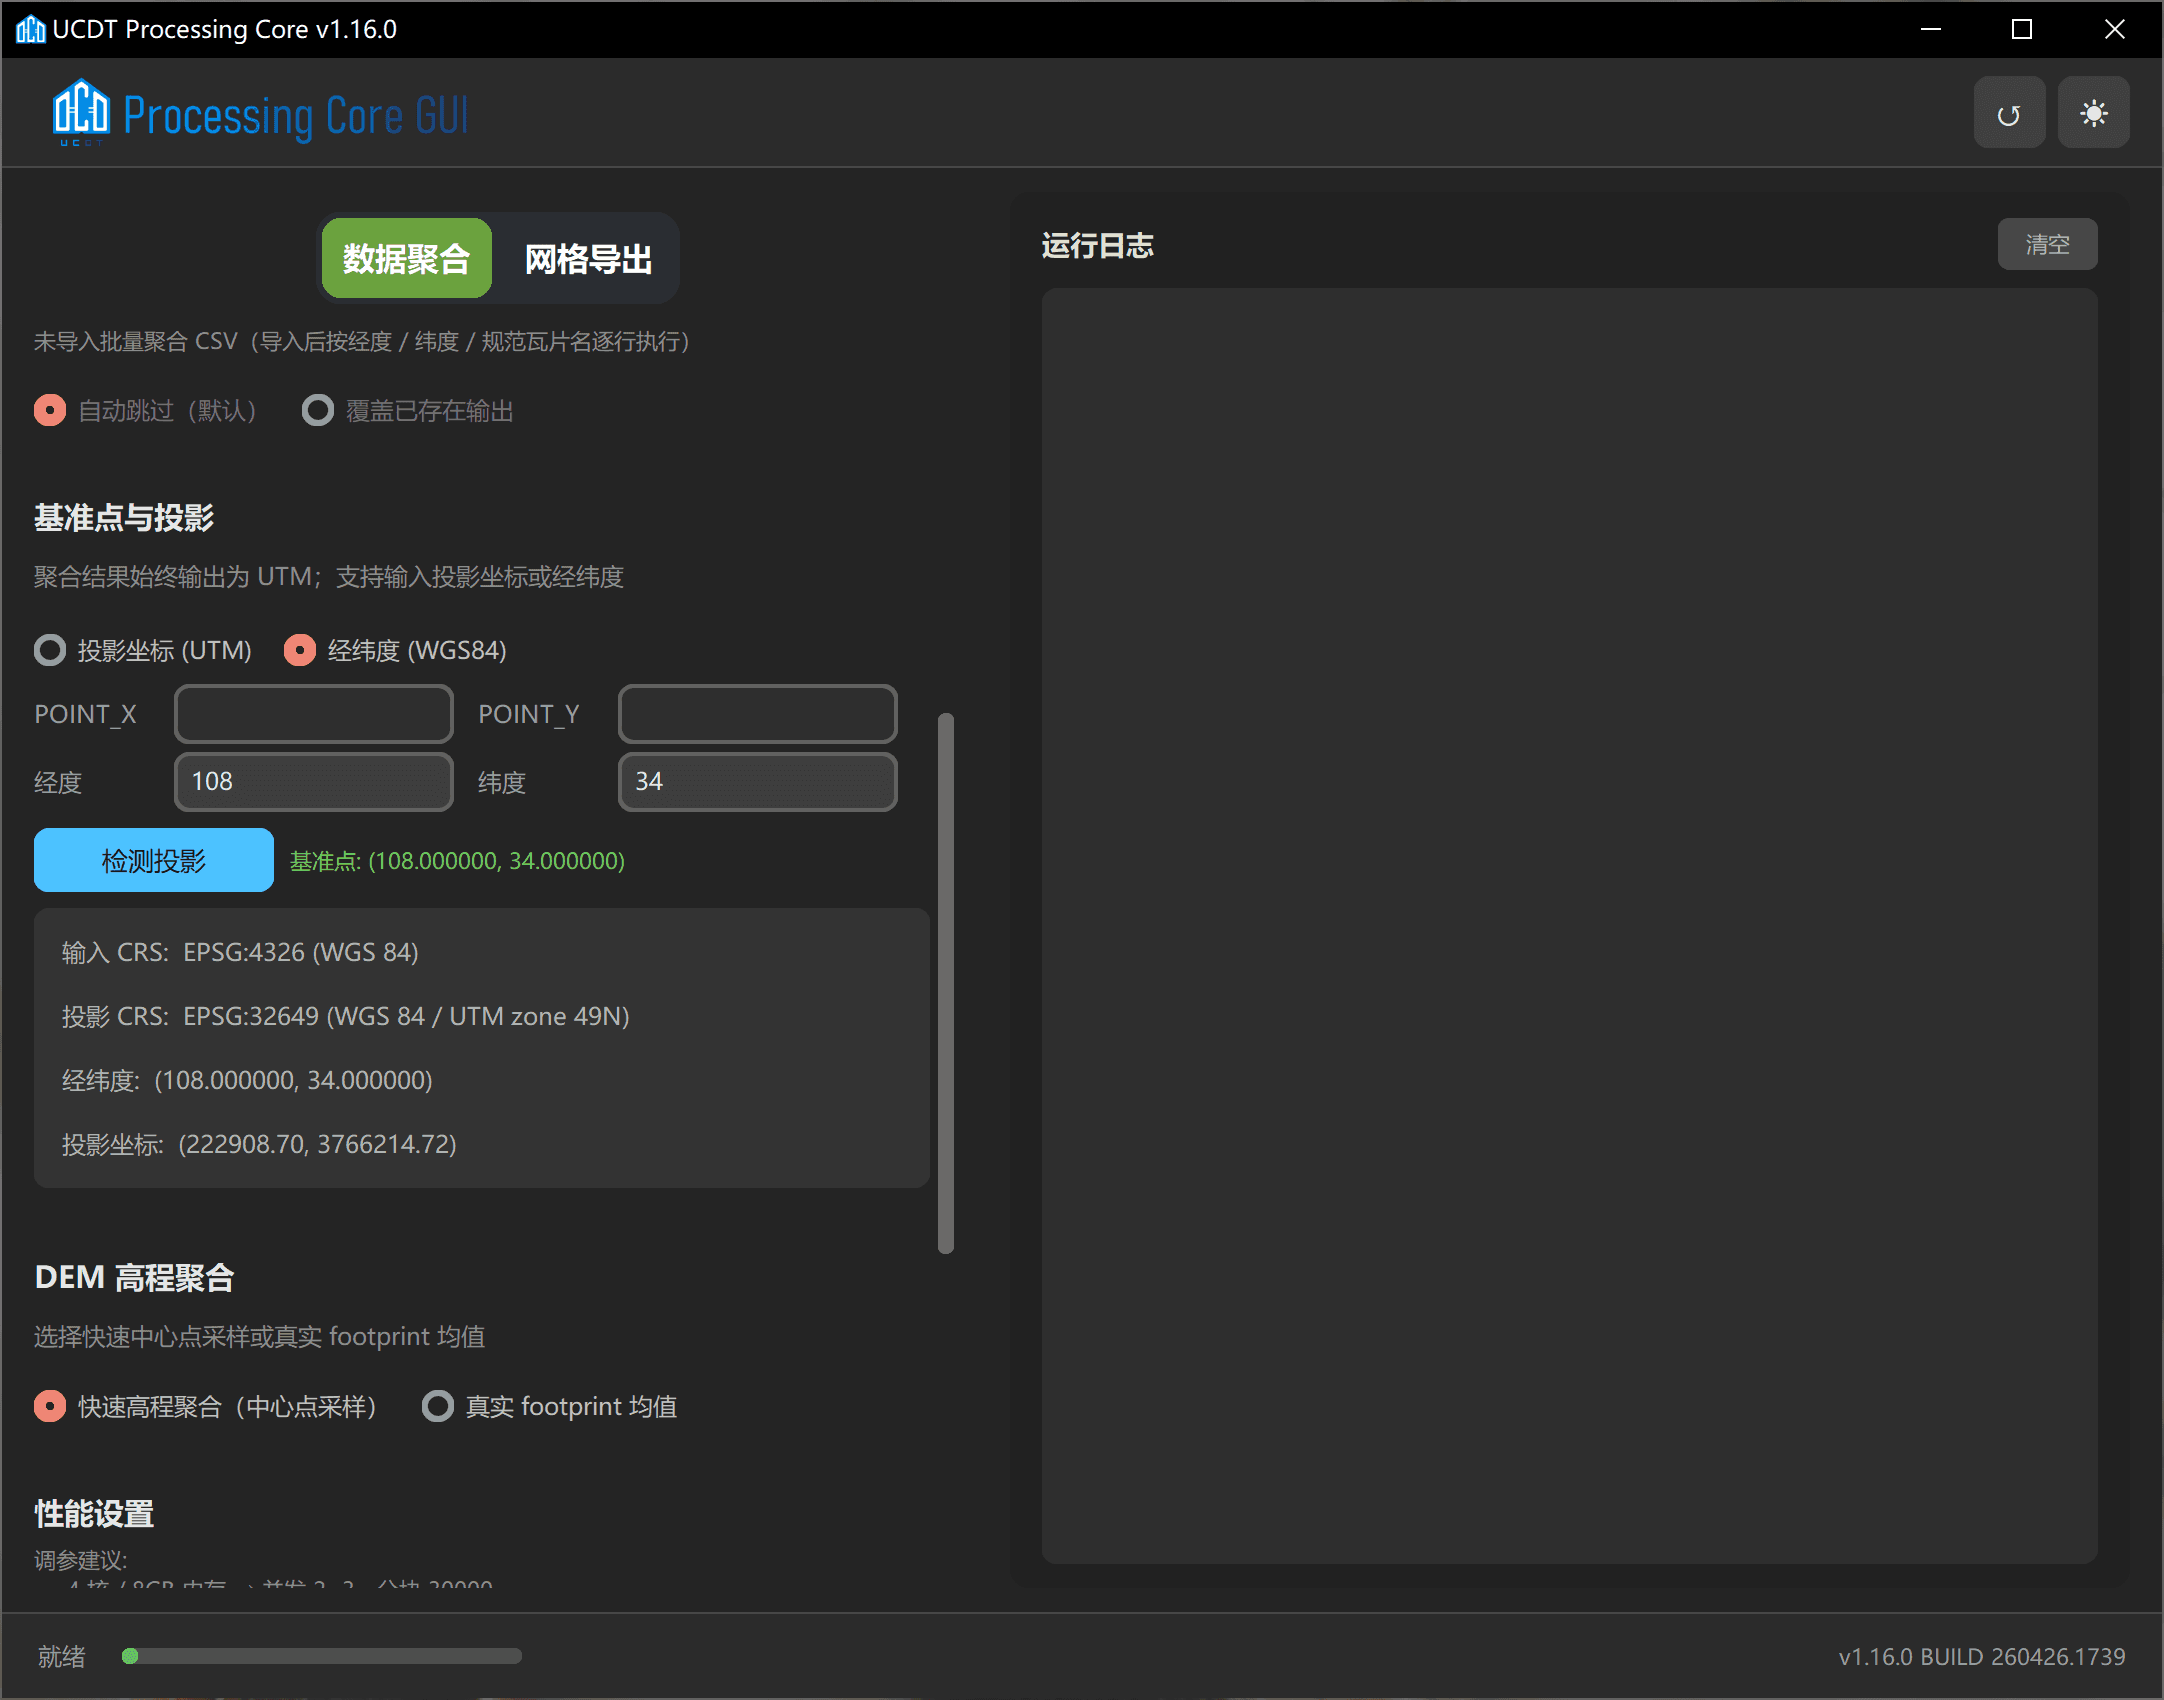Maximize the UCDT Processing Core window
Viewport: 2164px width, 1700px height.
click(2022, 29)
